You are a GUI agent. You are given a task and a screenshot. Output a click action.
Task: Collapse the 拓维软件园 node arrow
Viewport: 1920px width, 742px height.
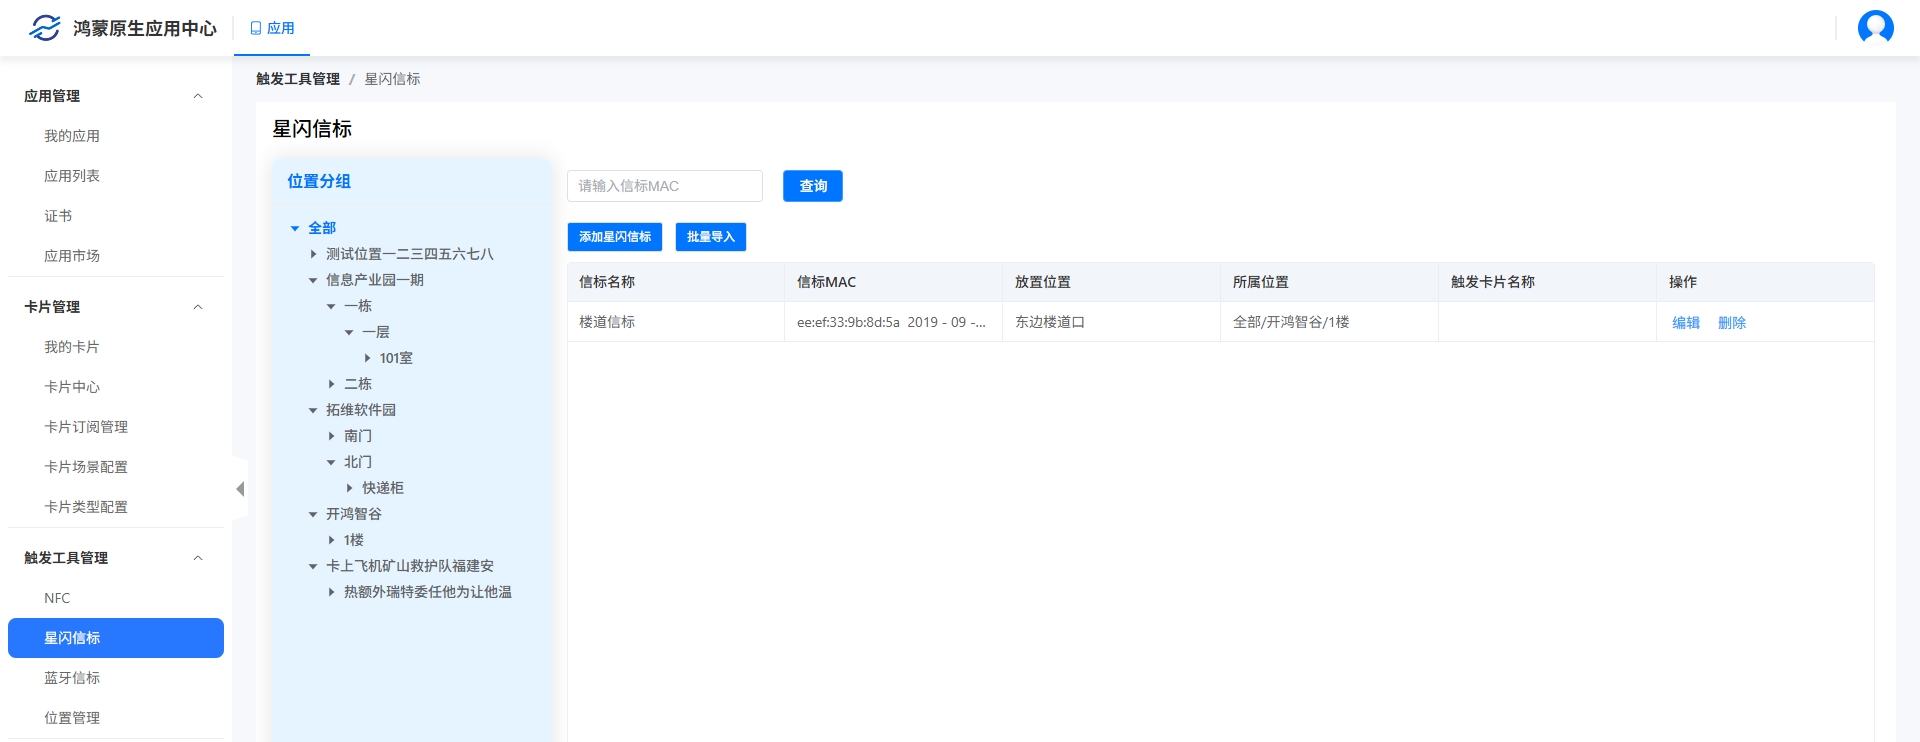[x=313, y=411]
